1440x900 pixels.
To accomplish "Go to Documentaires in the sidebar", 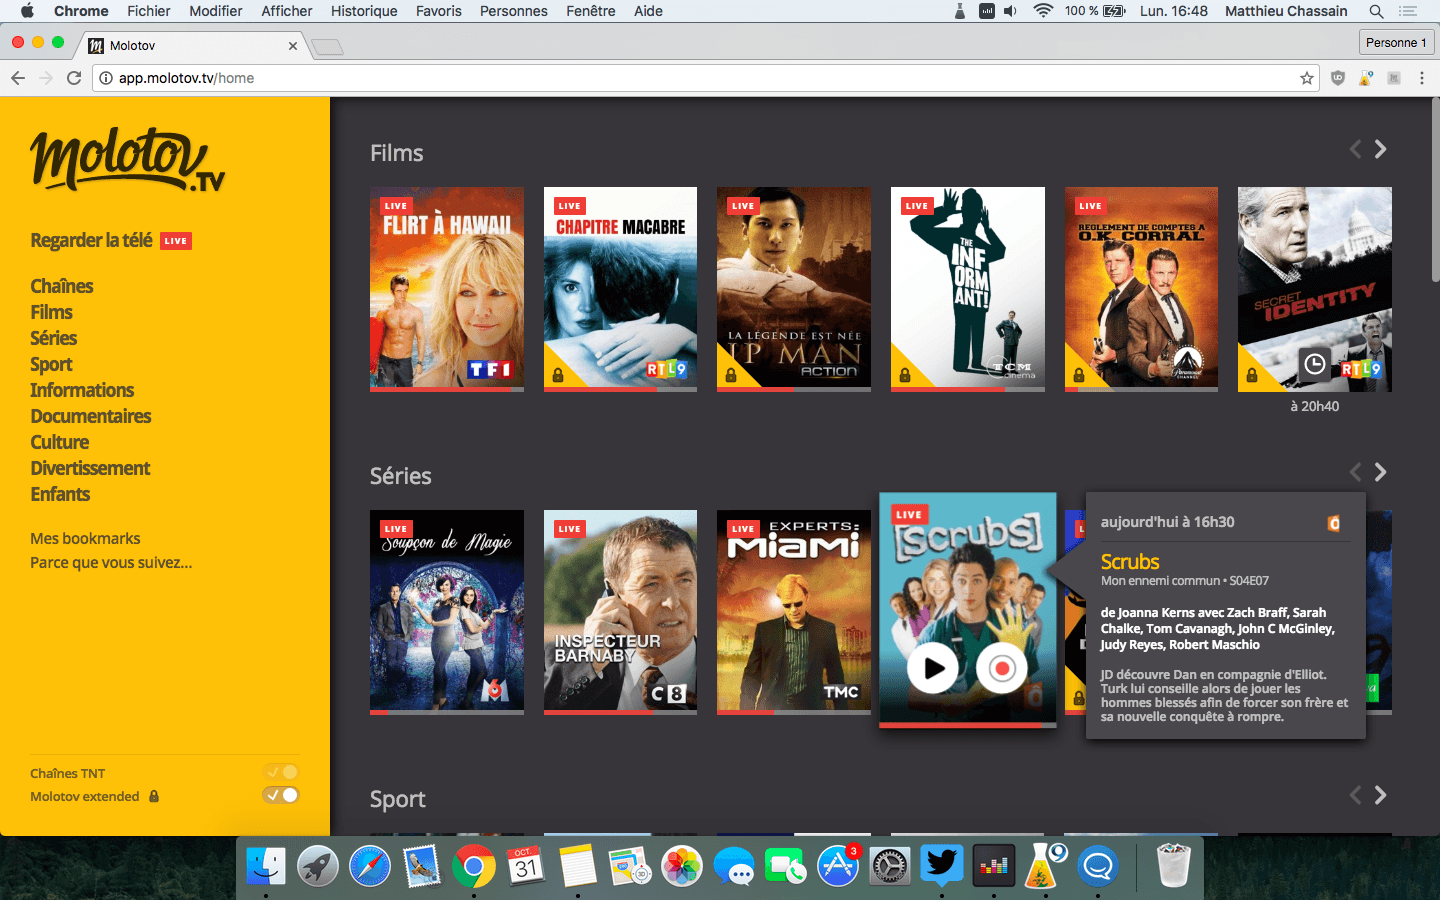I will tap(91, 416).
